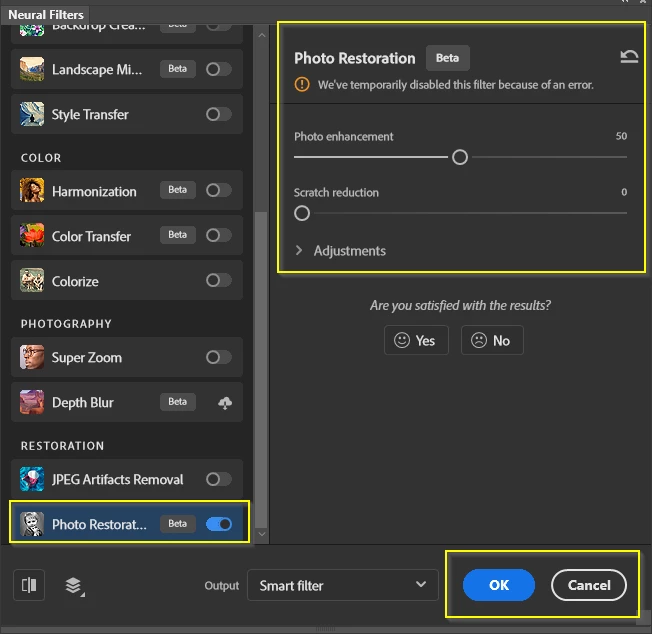This screenshot has width=652, height=634.
Task: Open the Output Smart filter dropdown
Action: [343, 585]
